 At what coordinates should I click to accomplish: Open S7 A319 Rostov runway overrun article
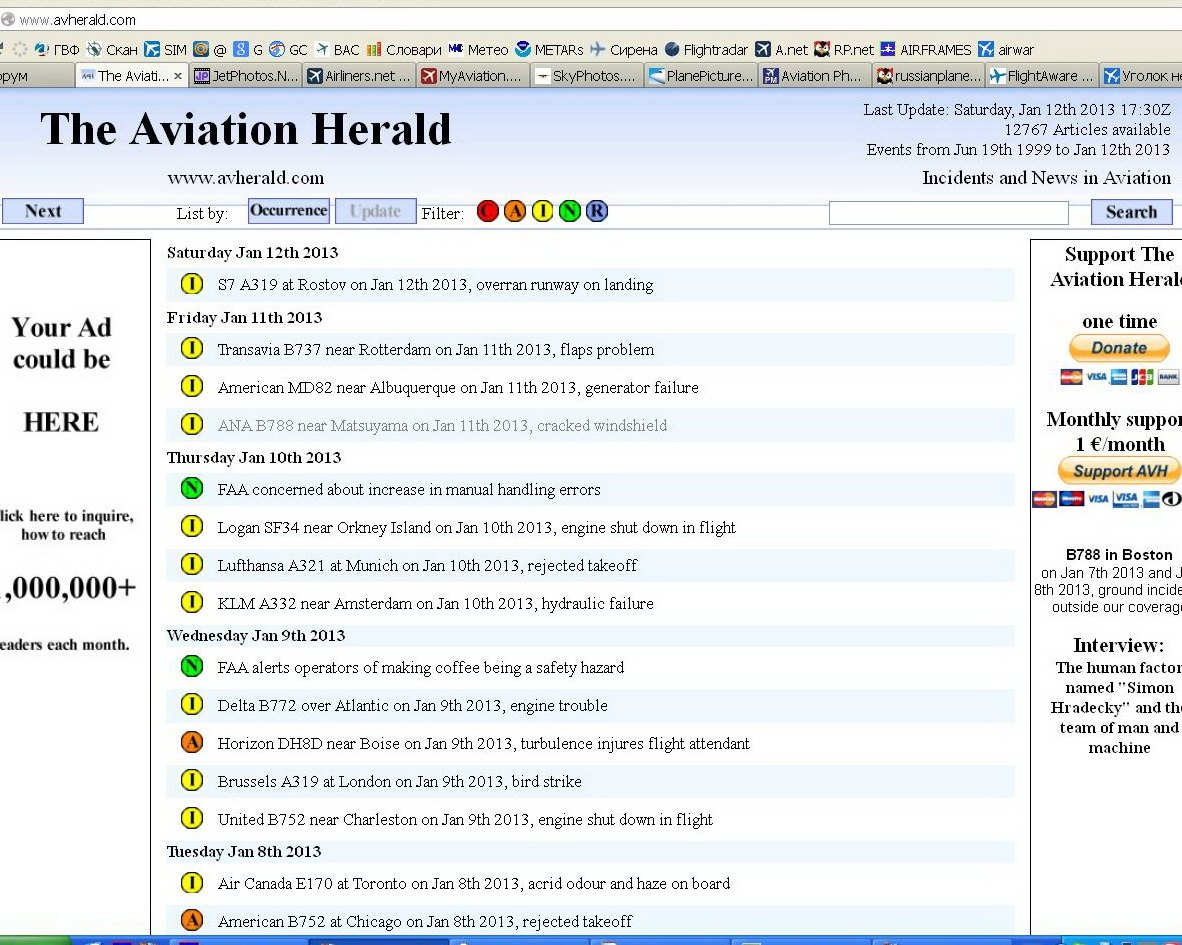(x=436, y=285)
